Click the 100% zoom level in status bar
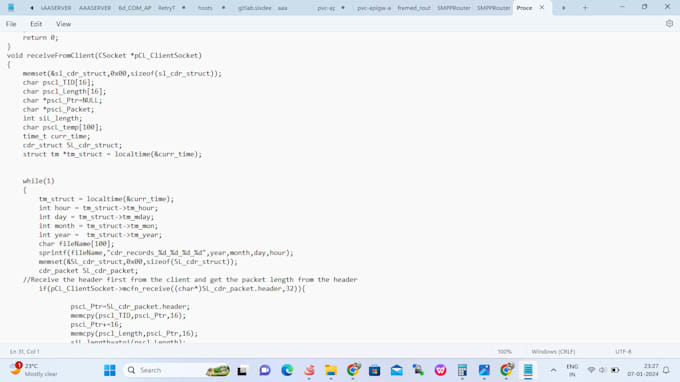This screenshot has width=680, height=382. coord(504,352)
